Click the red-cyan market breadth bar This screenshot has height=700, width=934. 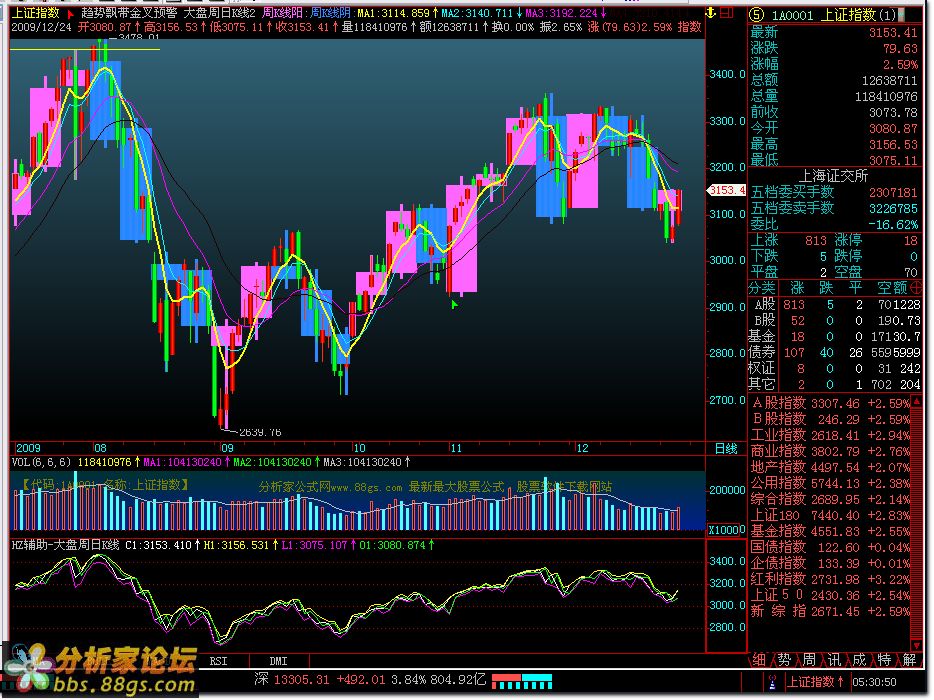pos(521,682)
